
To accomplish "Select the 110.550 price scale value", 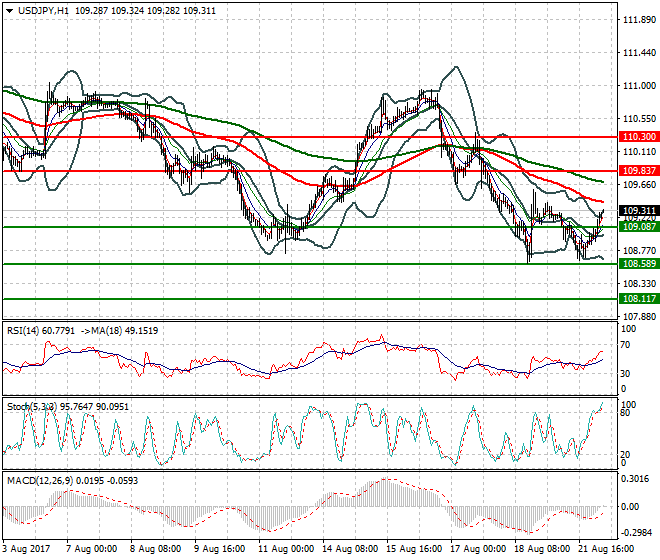I will pyautogui.click(x=639, y=119).
